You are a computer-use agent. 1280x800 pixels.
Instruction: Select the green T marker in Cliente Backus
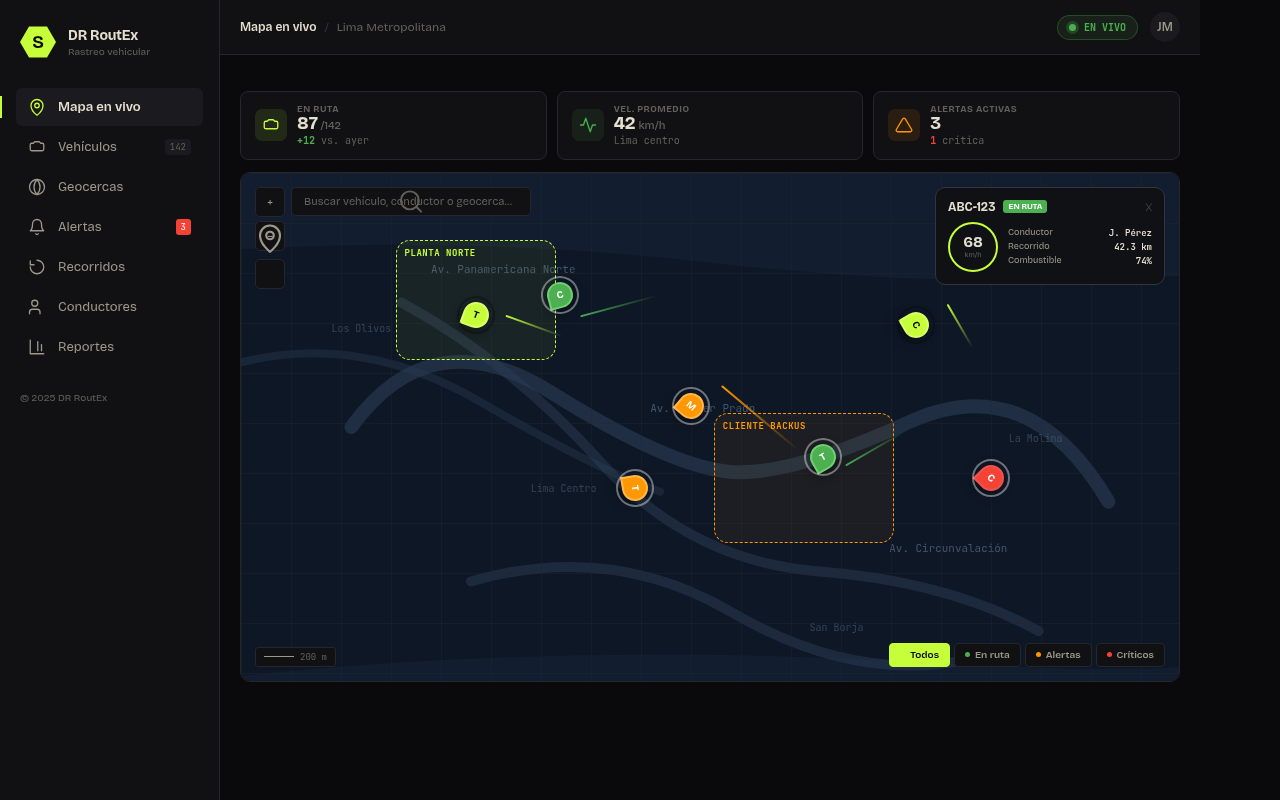[823, 457]
